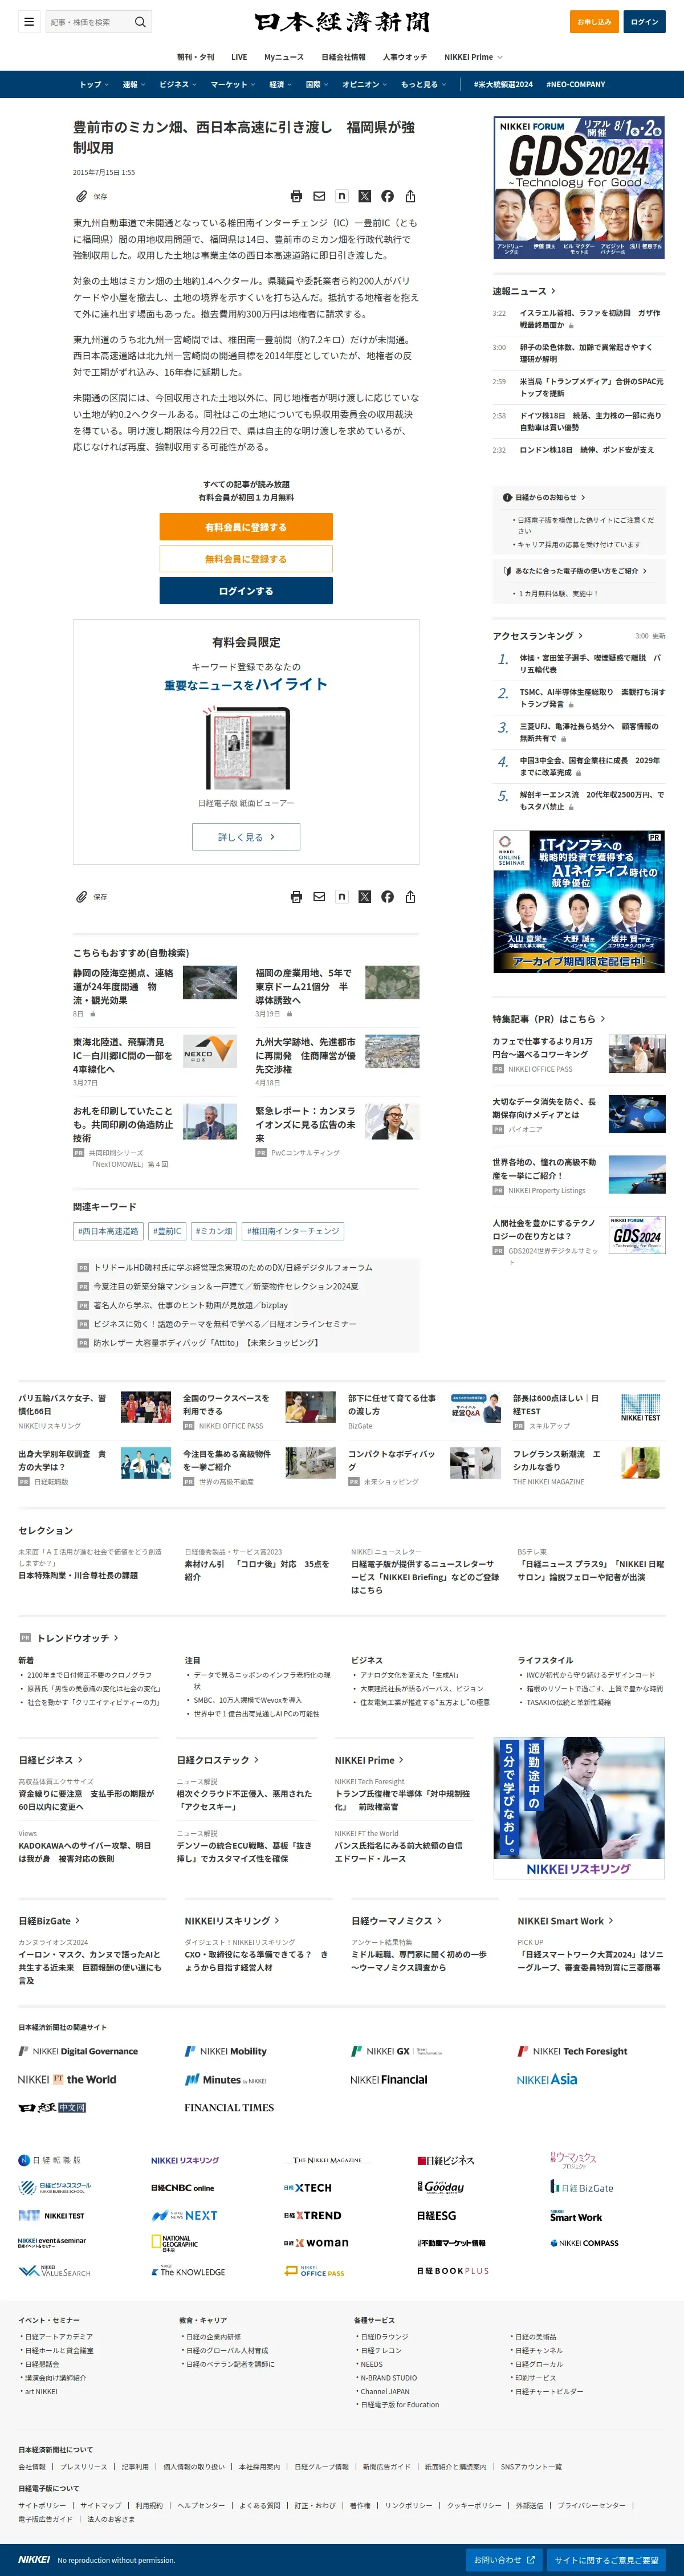Image resolution: width=684 pixels, height=2576 pixels.
Task: Expand the 経済 navigation dropdown
Action: pyautogui.click(x=280, y=85)
